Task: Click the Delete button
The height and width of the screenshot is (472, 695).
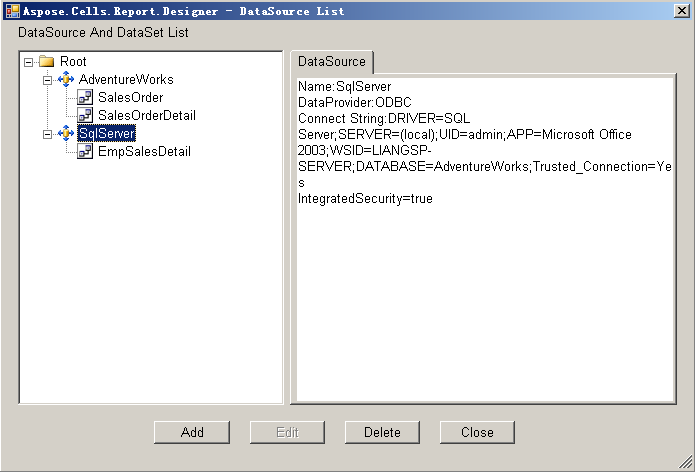Action: pyautogui.click(x=382, y=432)
